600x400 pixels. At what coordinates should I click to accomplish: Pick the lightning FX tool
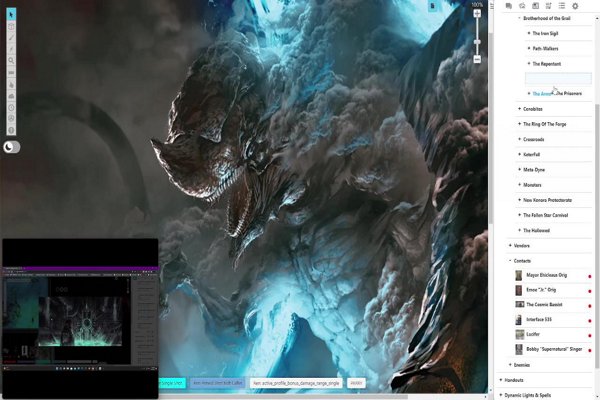(x=11, y=49)
